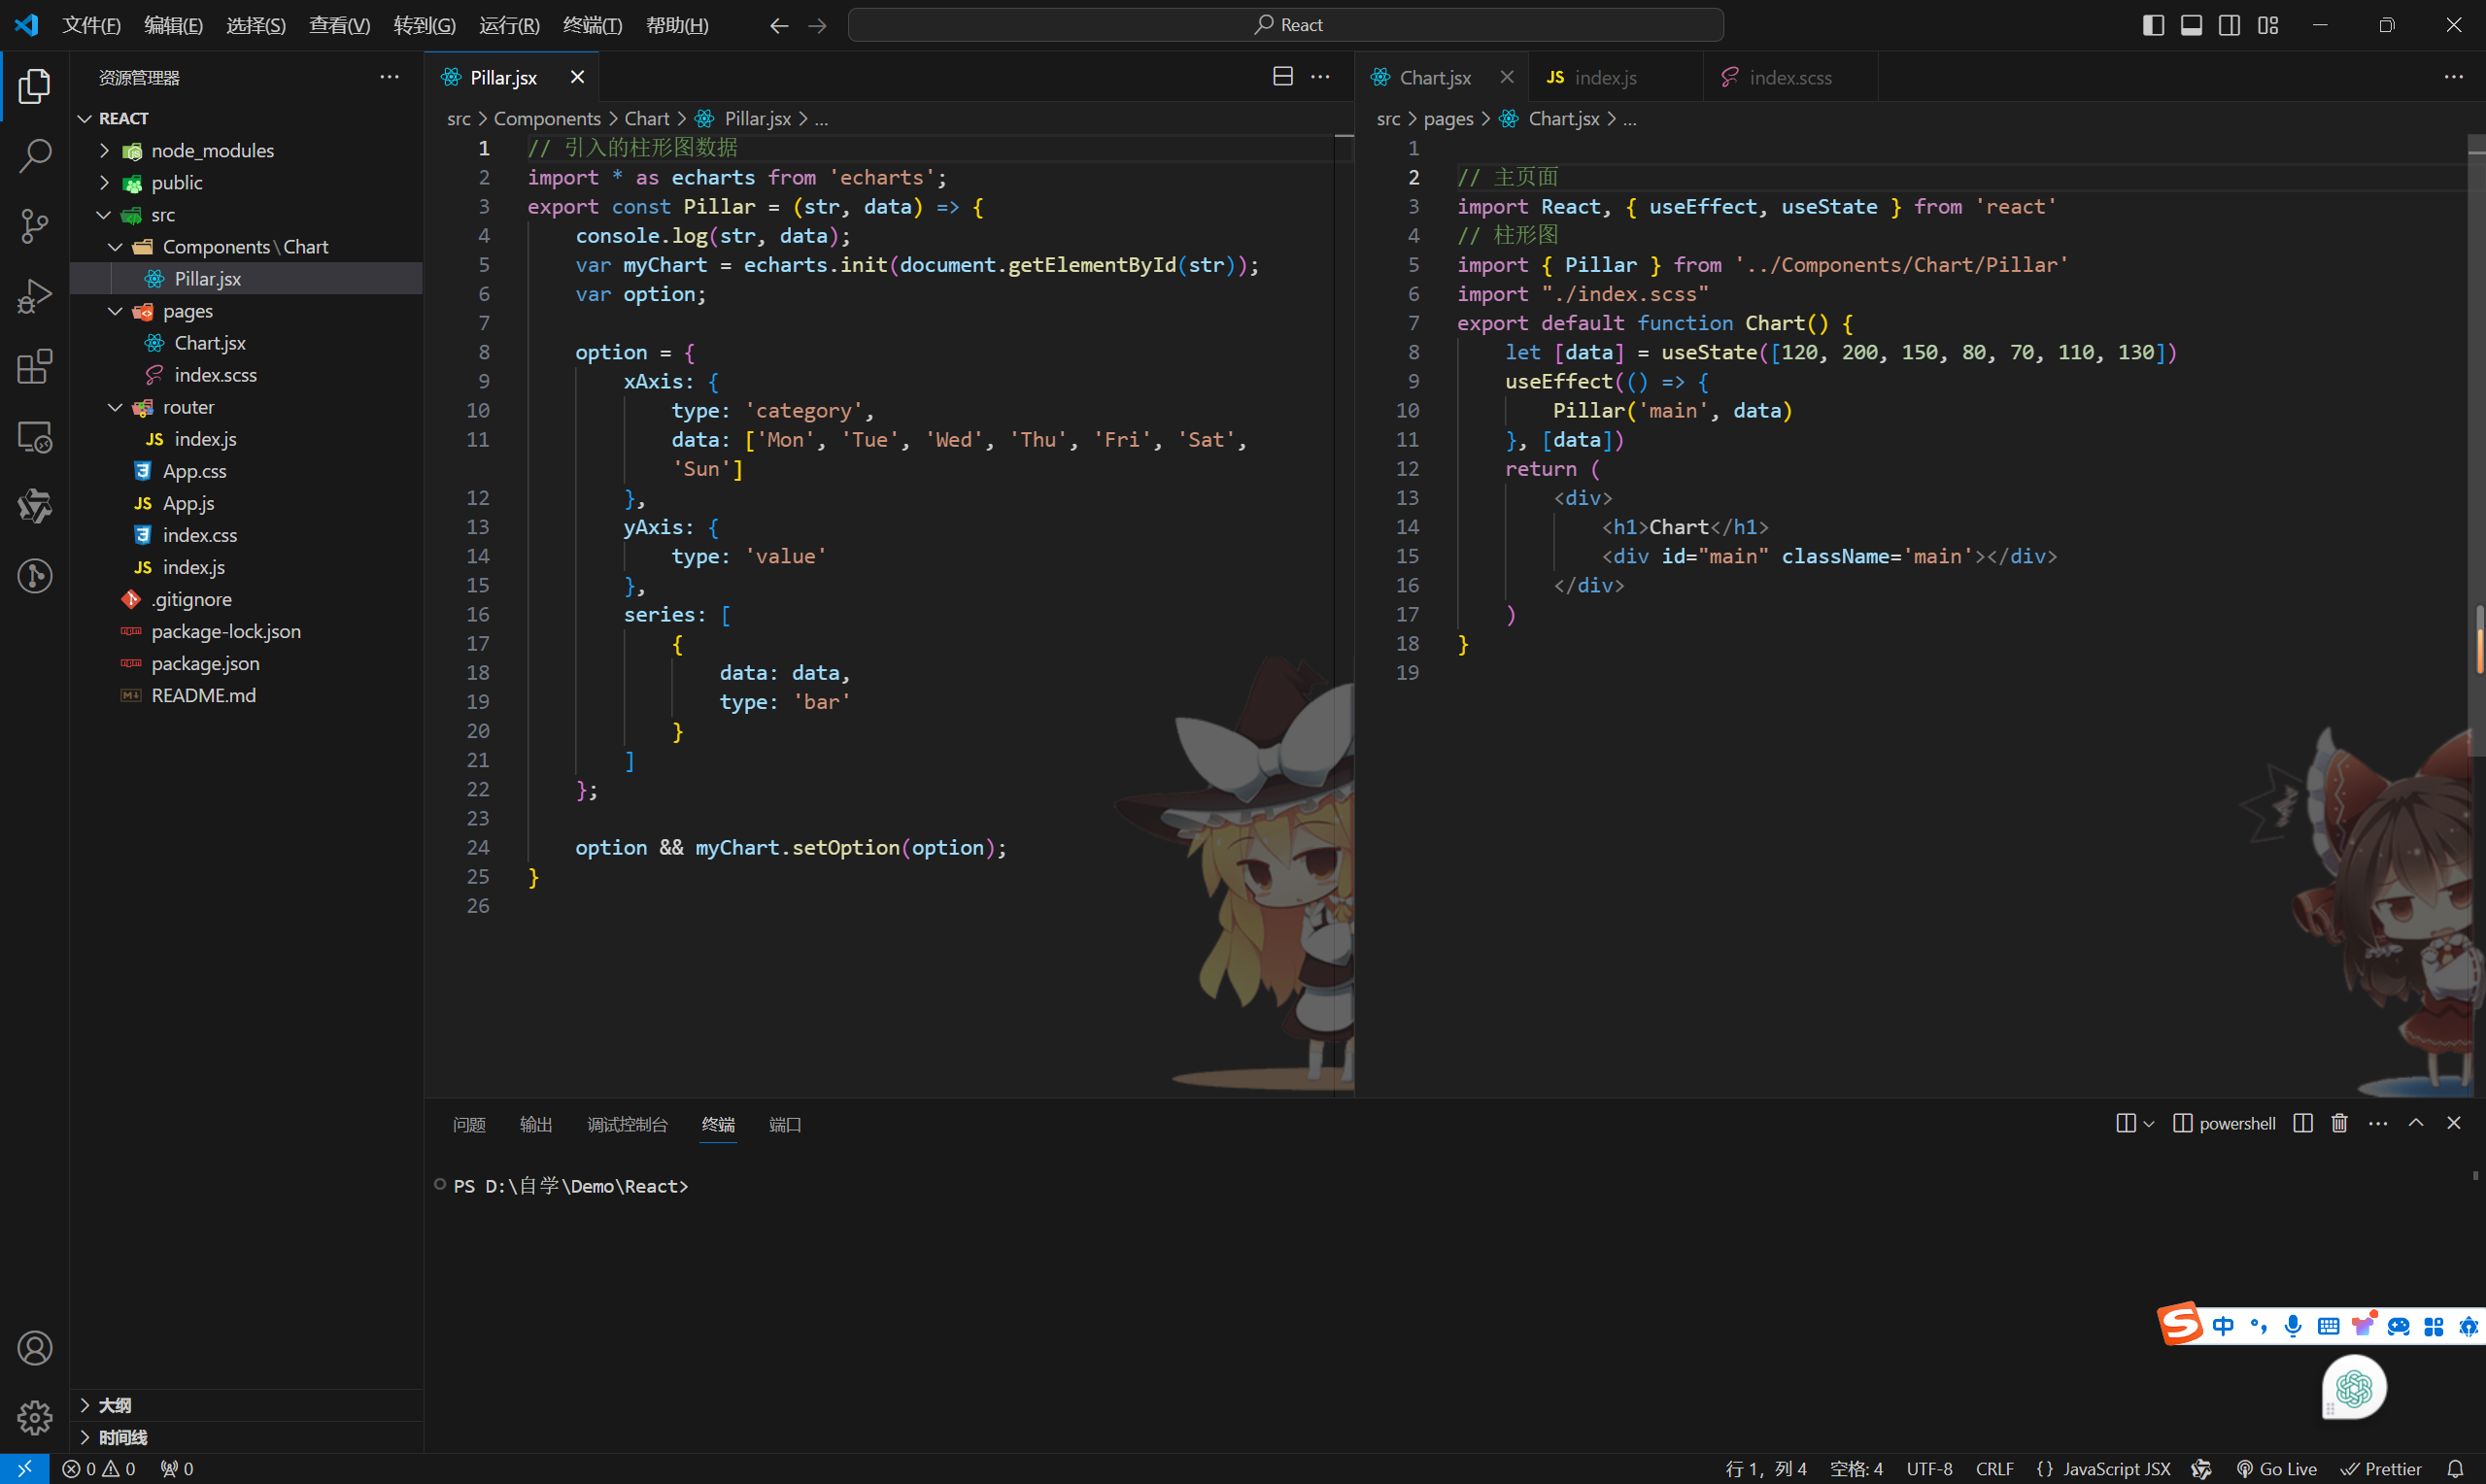Image resolution: width=2486 pixels, height=1484 pixels.
Task: Toggle Sogou punctuation mode
Action: [x=2258, y=1326]
